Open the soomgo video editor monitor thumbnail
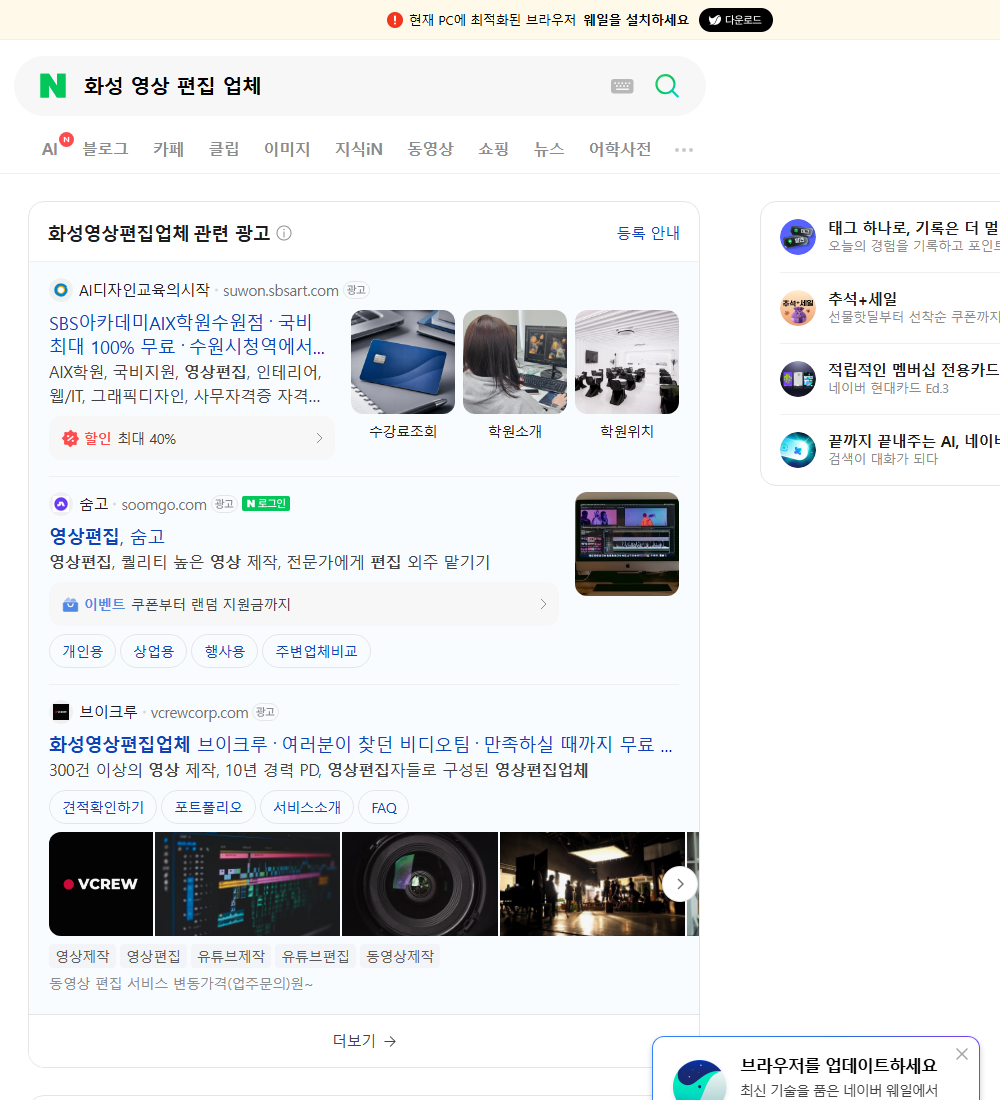The width and height of the screenshot is (1000, 1100). coord(627,544)
